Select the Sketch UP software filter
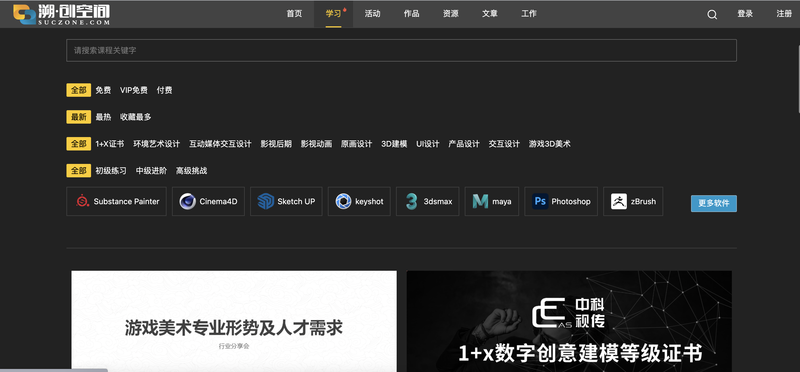 tap(286, 201)
